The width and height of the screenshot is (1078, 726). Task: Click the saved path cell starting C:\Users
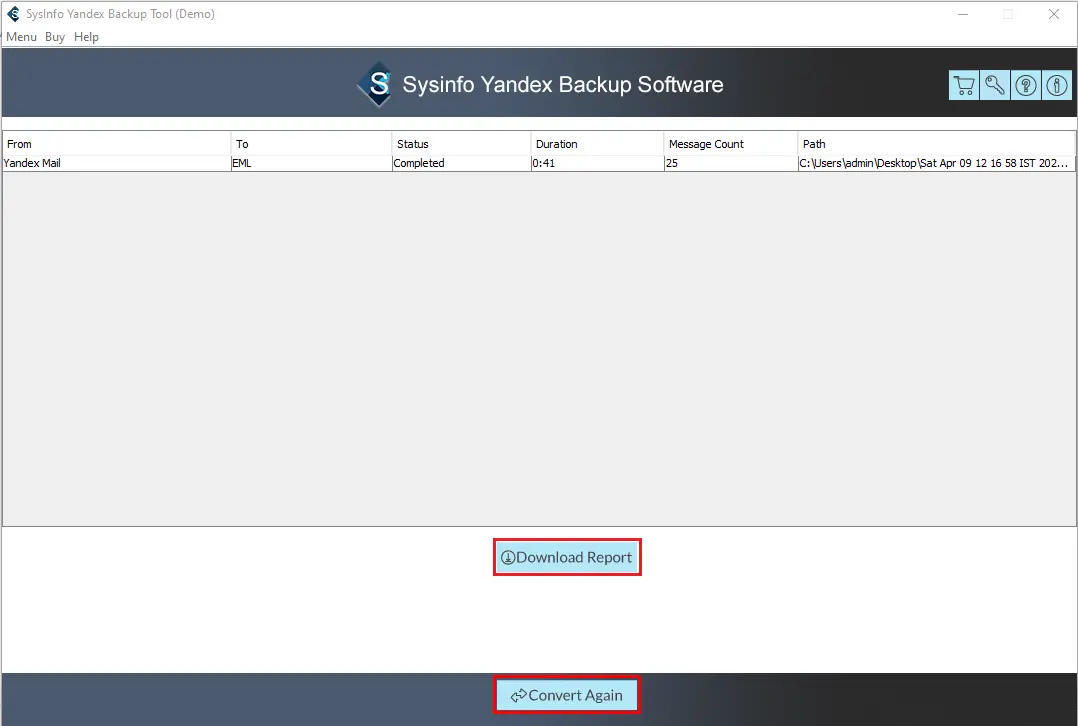click(x=934, y=163)
